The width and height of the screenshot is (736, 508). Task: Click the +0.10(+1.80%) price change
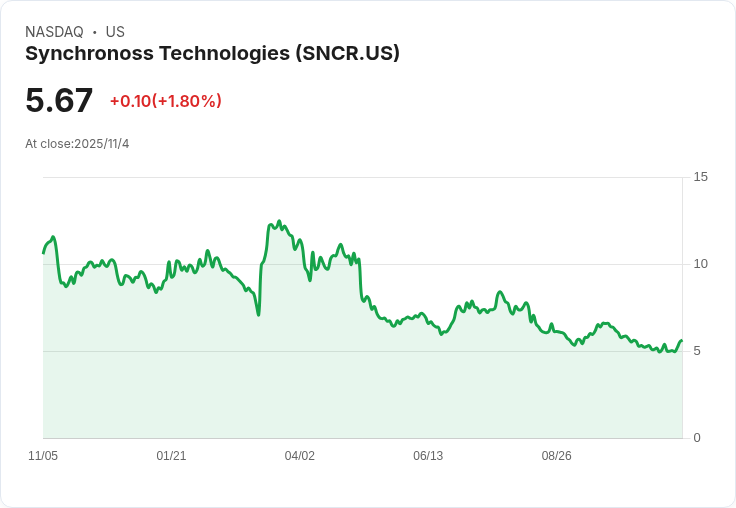coord(165,101)
